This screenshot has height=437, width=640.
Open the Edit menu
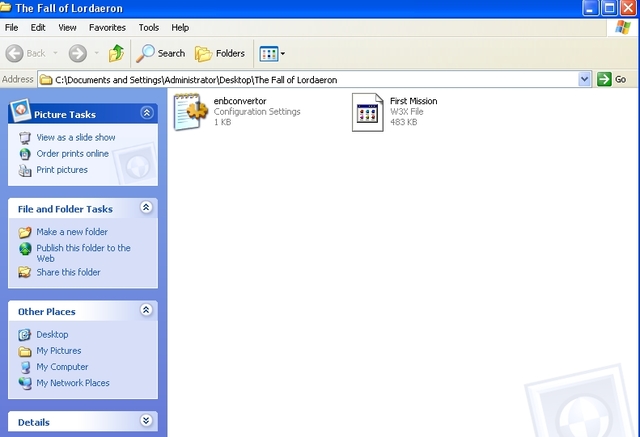point(38,28)
